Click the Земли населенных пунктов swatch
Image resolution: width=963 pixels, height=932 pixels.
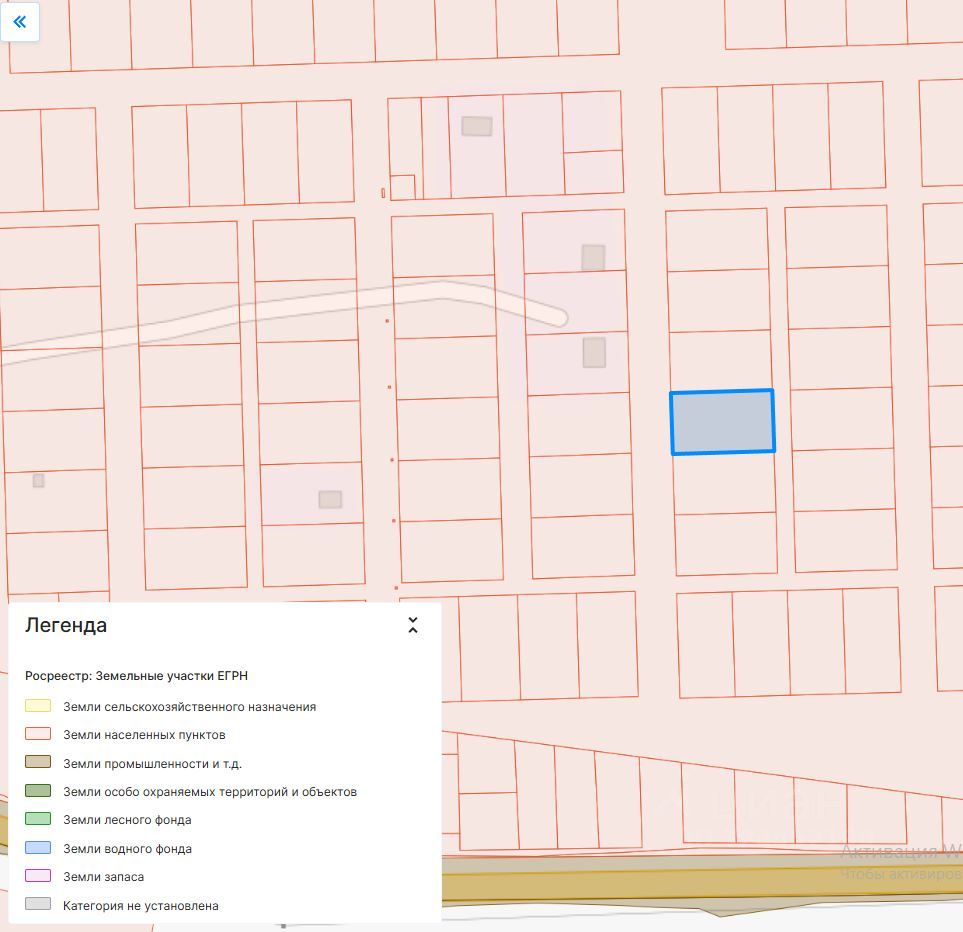pos(38,734)
